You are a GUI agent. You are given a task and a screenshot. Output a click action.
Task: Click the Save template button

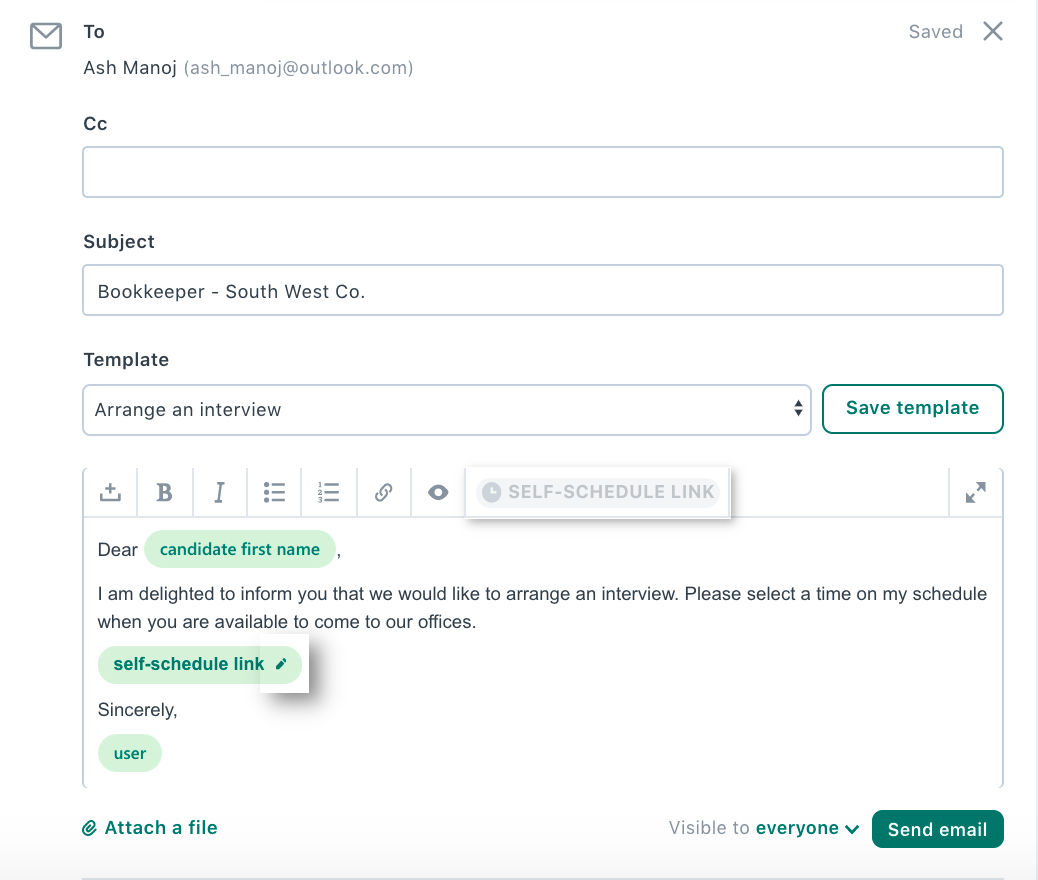tap(912, 408)
